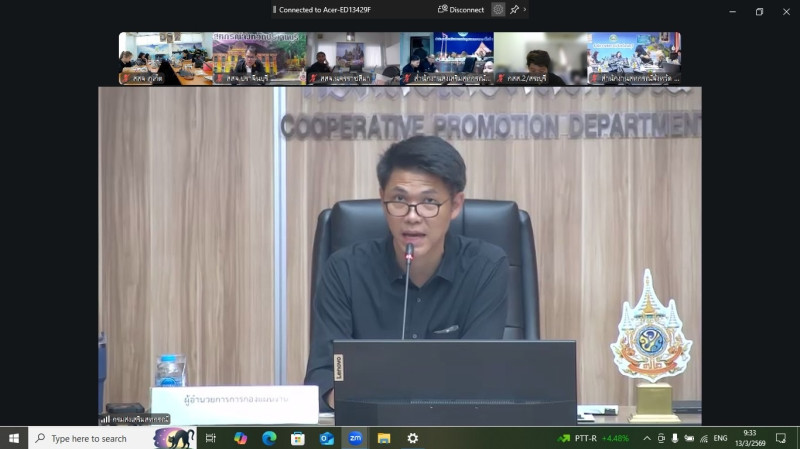Toggle the pin on the connection bar
The image size is (800, 449).
[514, 10]
